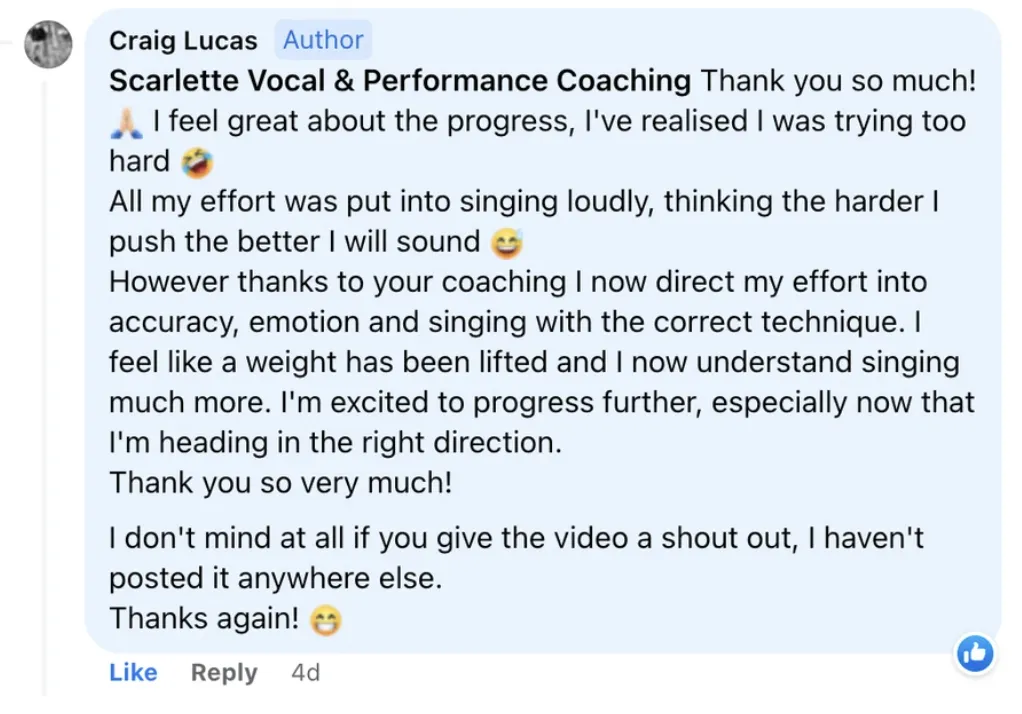
Task: Open Scarlette Vocal & Performance Coaching page mention
Action: 400,81
